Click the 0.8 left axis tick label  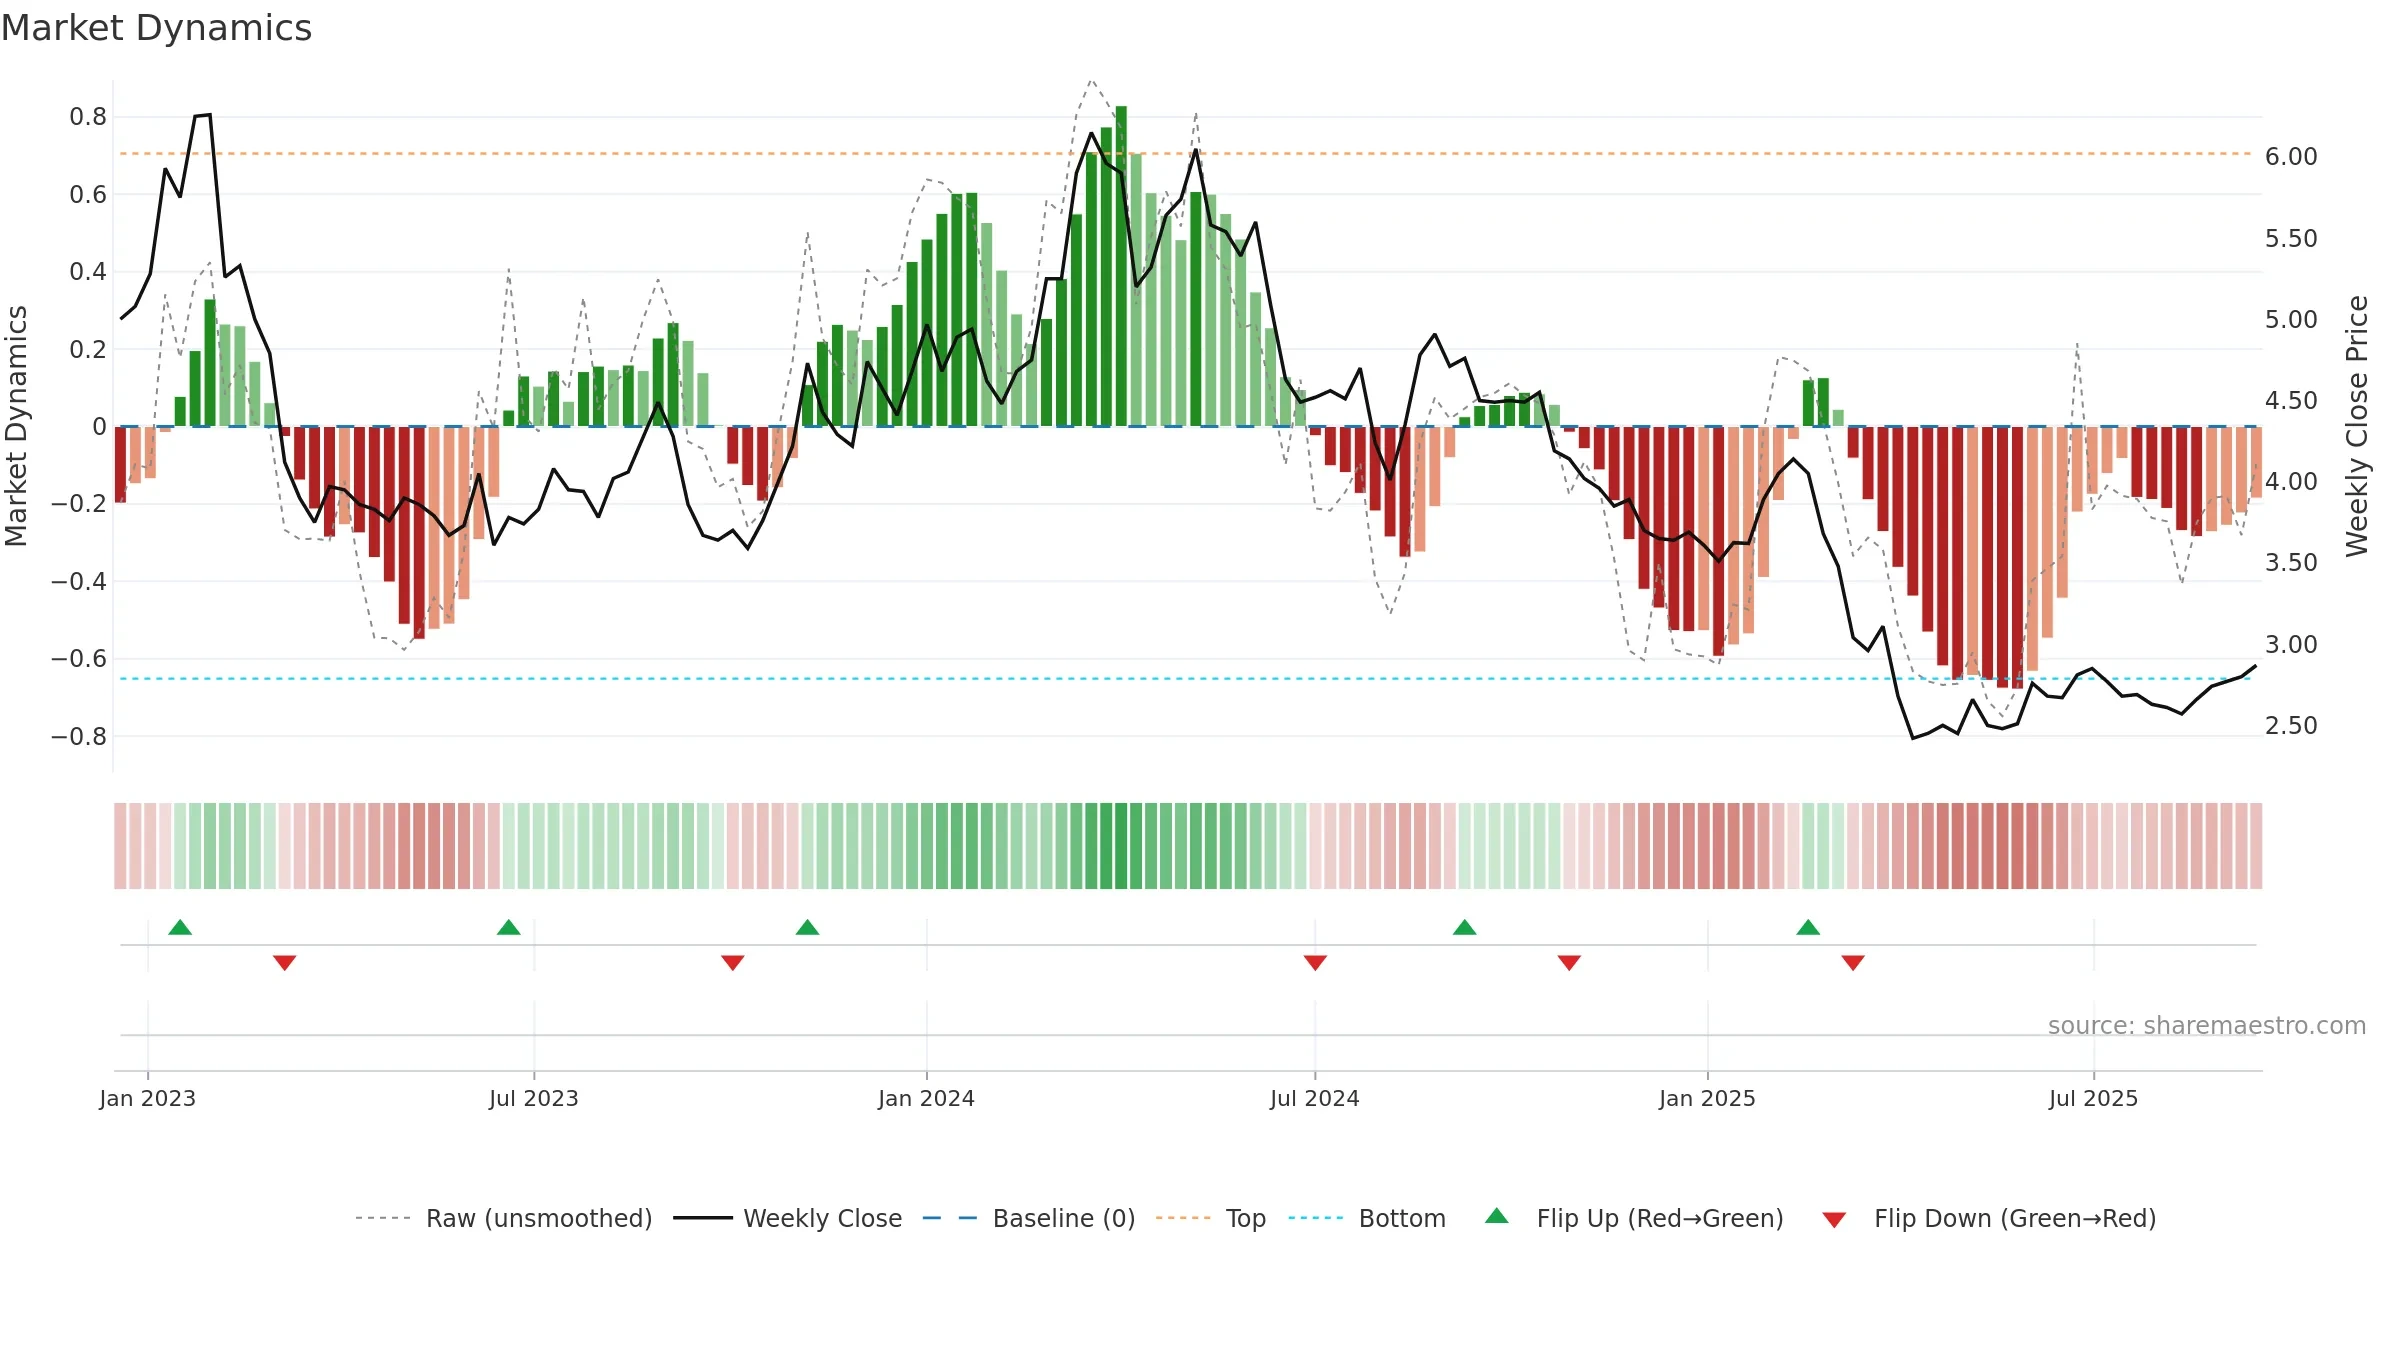88,117
